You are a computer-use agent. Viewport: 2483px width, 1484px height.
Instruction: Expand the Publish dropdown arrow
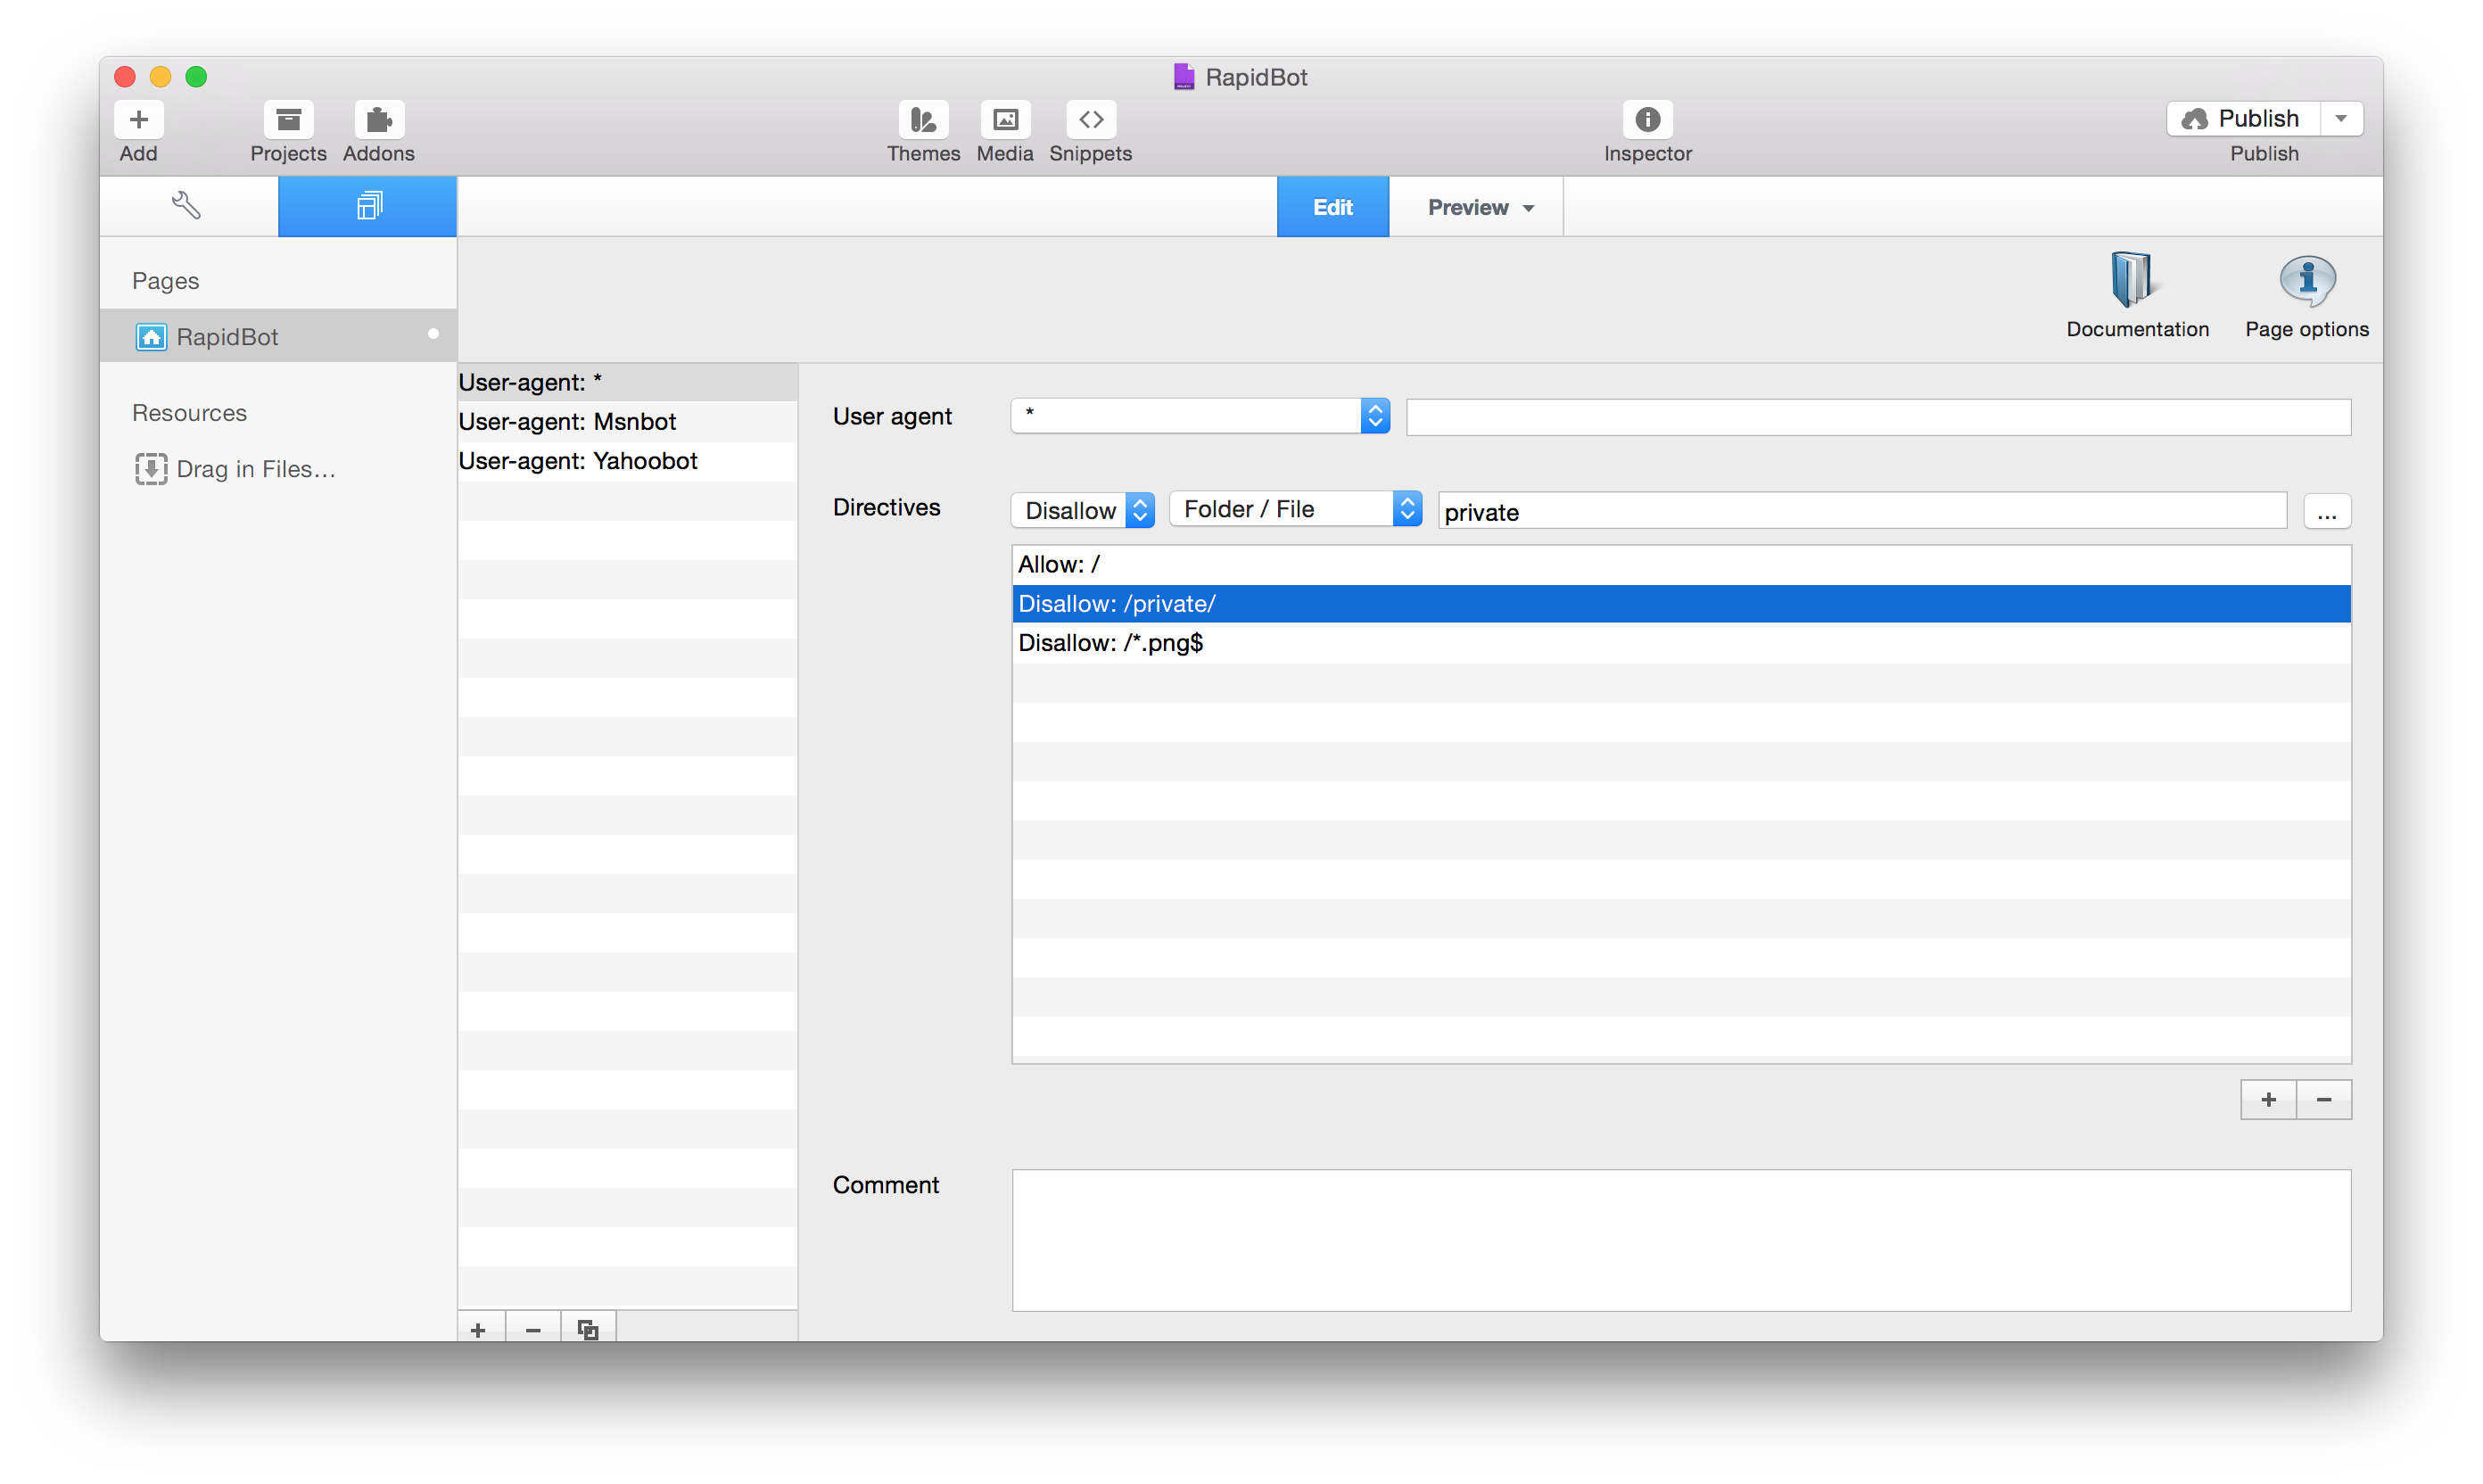pos(2341,119)
